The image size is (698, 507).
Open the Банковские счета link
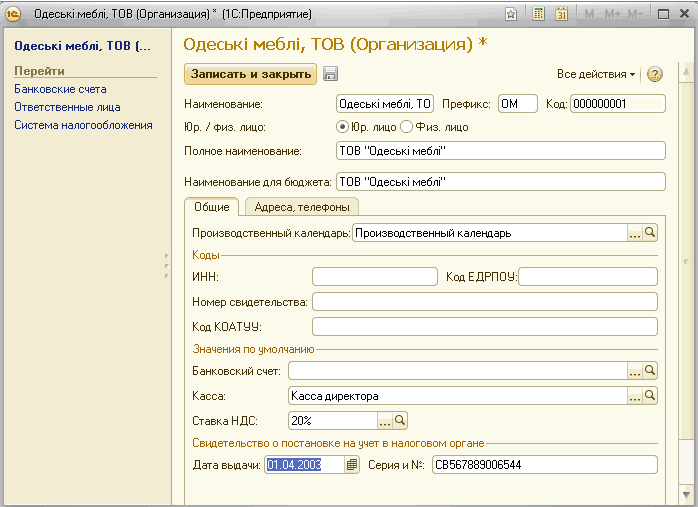click(x=60, y=89)
